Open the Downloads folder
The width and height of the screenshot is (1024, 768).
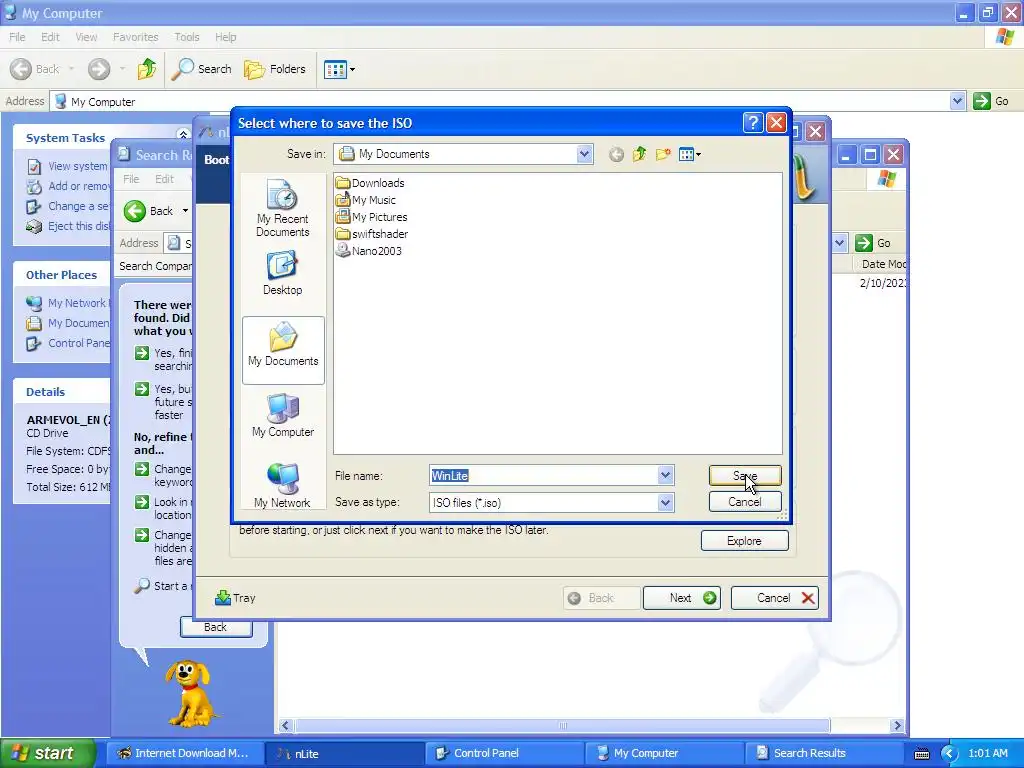tap(370, 183)
